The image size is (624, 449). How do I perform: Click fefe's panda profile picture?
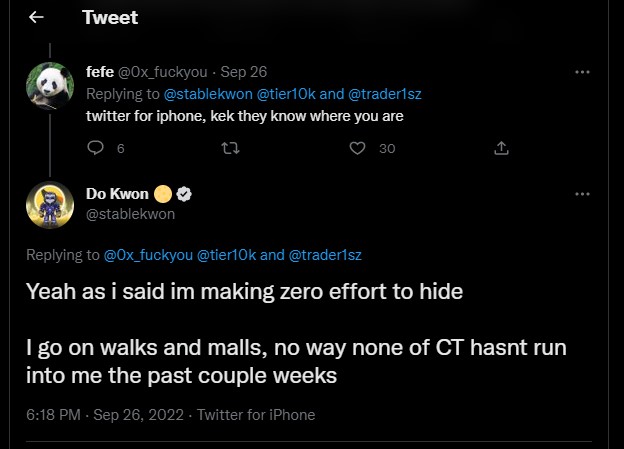point(49,86)
